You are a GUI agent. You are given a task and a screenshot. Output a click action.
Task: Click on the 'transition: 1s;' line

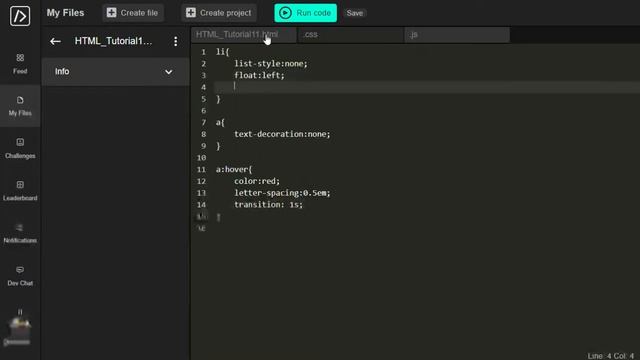(x=269, y=204)
